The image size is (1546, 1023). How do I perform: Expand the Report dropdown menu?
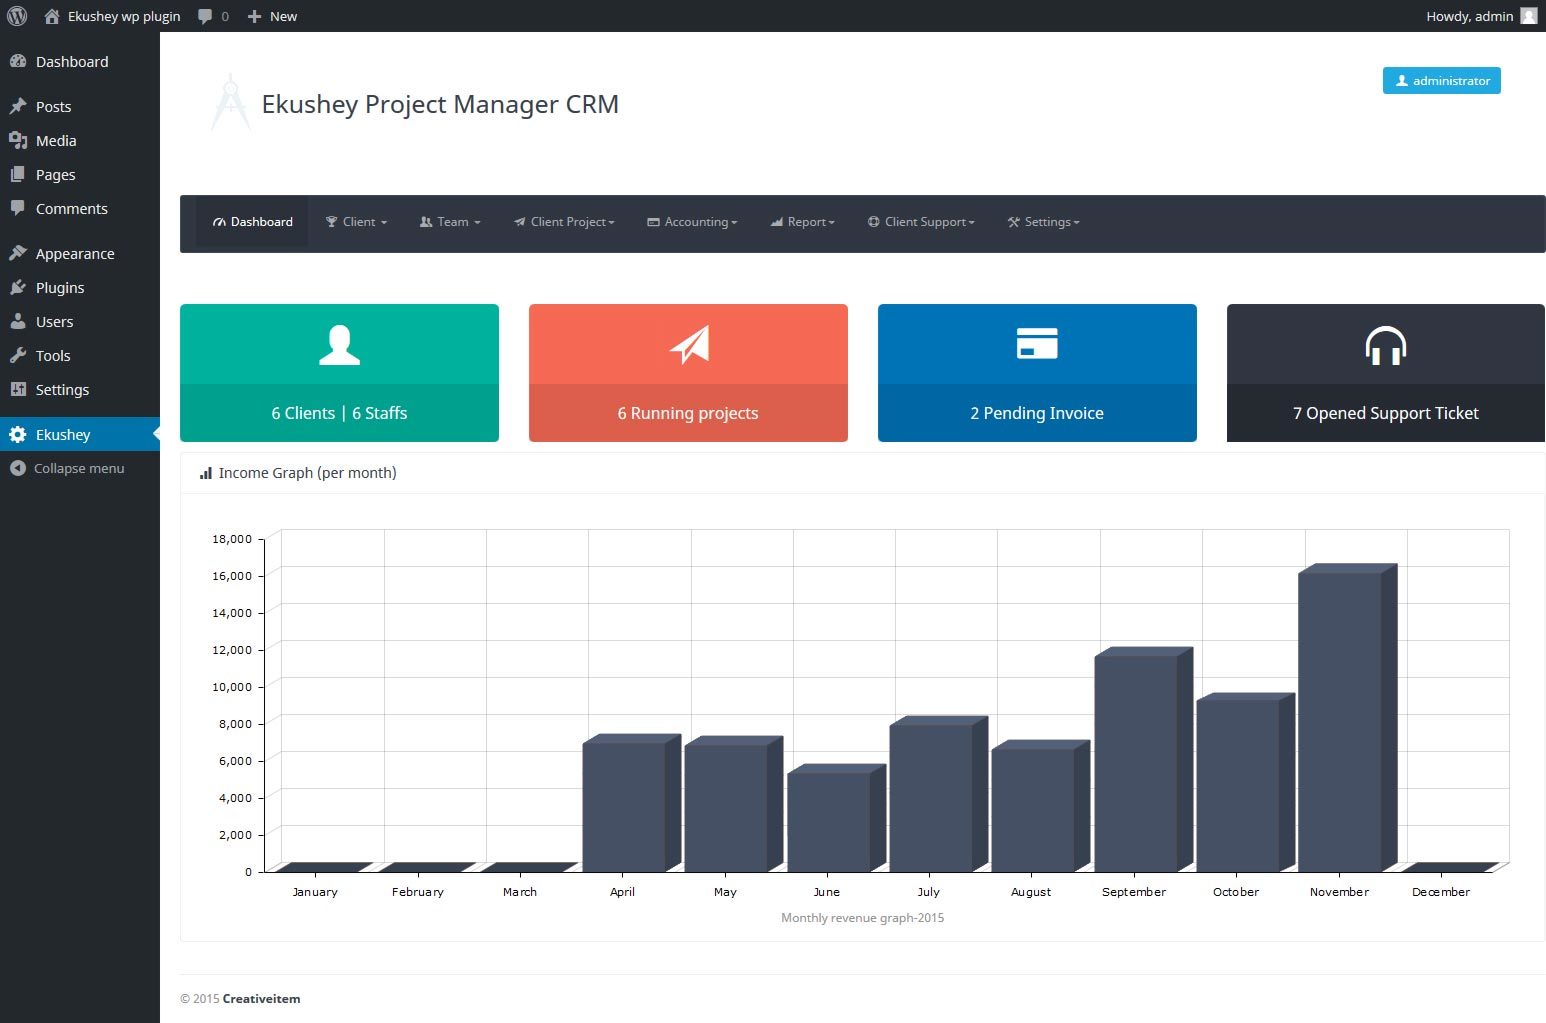pyautogui.click(x=802, y=222)
